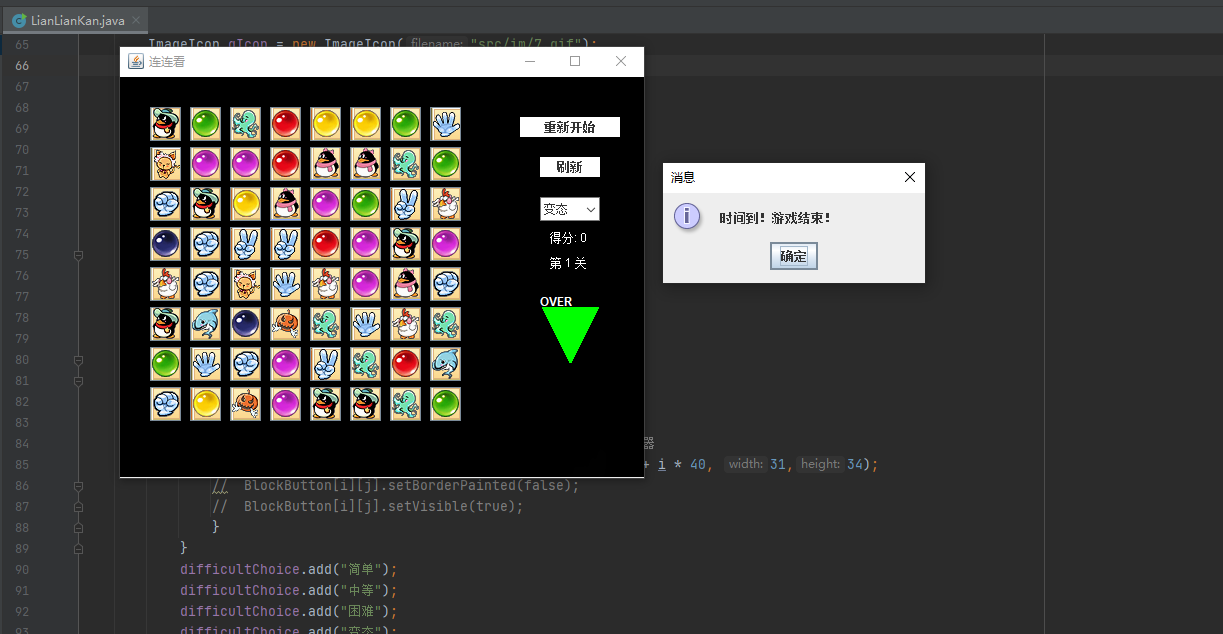
Task: Open the 变态 difficulty dropdown
Action: (569, 209)
